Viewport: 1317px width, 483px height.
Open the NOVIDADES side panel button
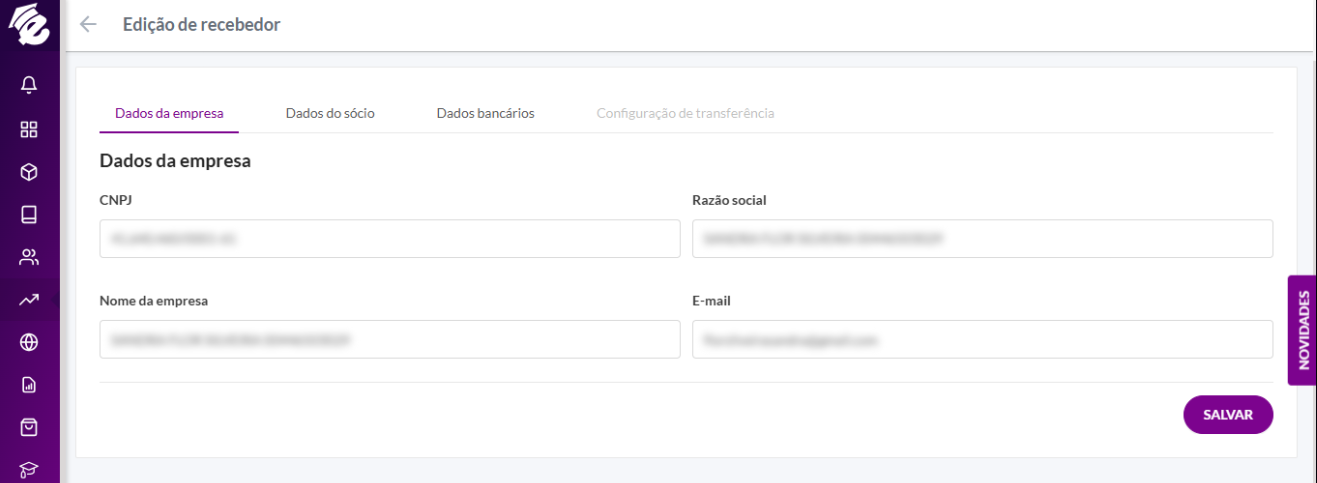[1302, 330]
